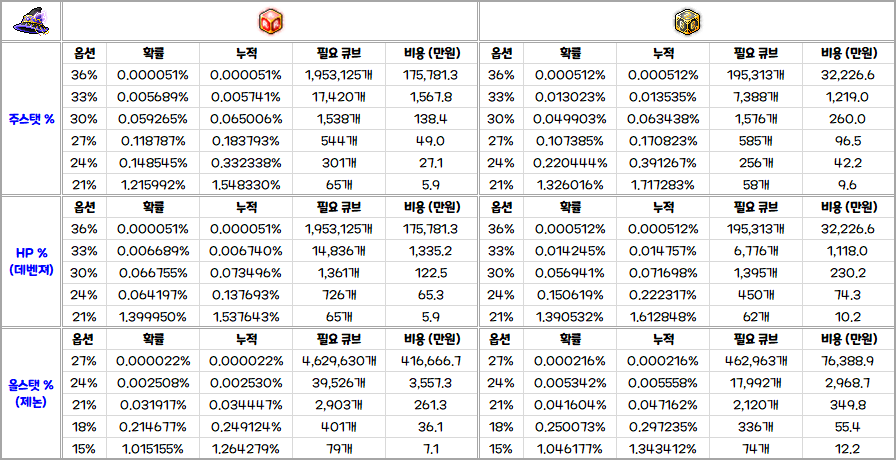Select the cost value 261.3

coord(431,405)
